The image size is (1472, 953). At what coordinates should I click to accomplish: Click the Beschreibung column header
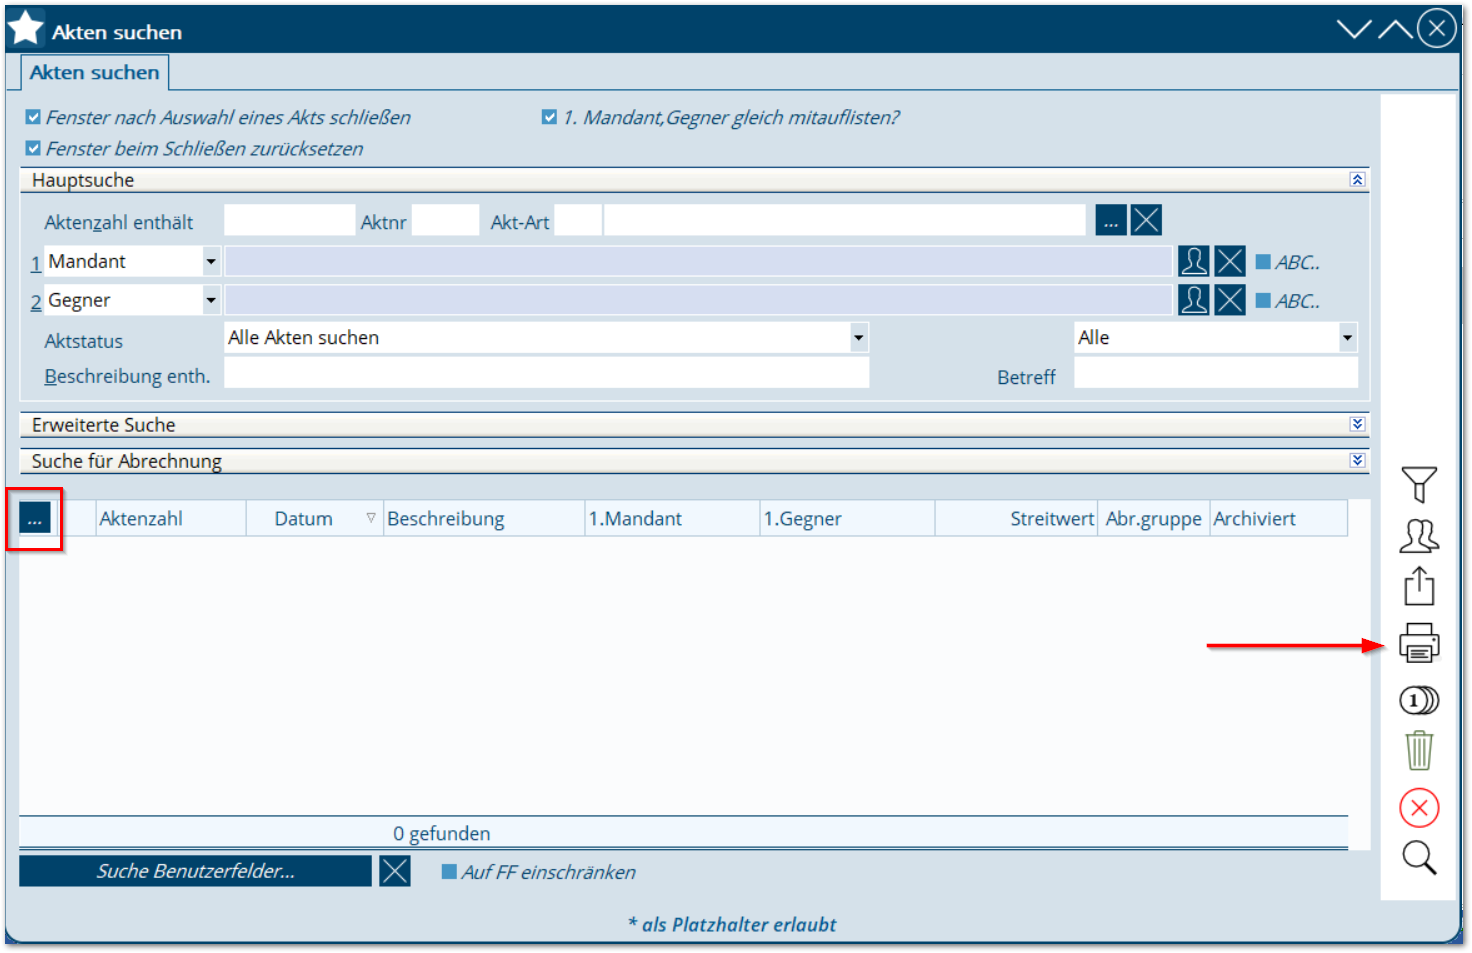click(x=484, y=518)
